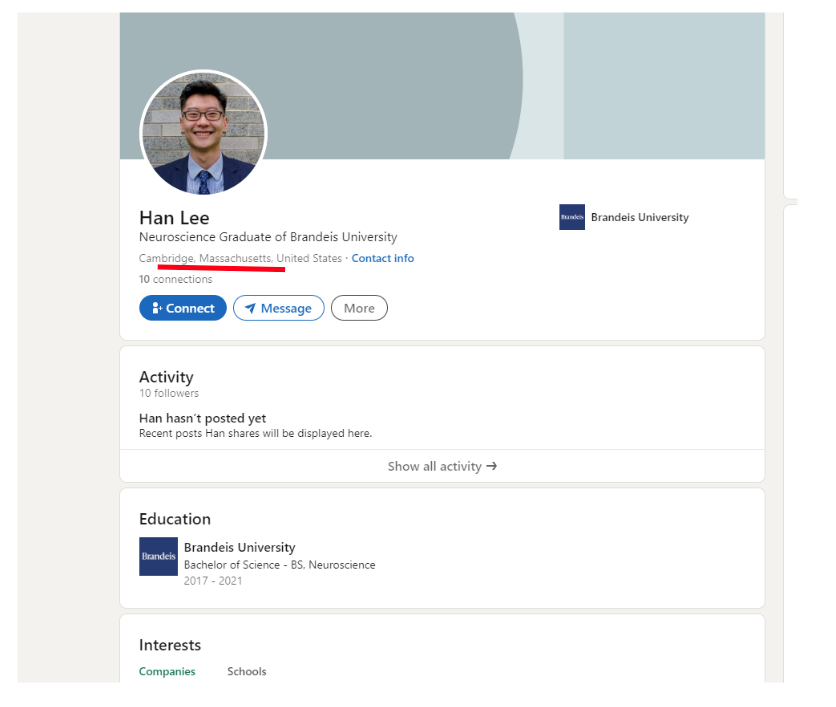The image size is (836, 707).
Task: Open the More options button
Action: (359, 308)
